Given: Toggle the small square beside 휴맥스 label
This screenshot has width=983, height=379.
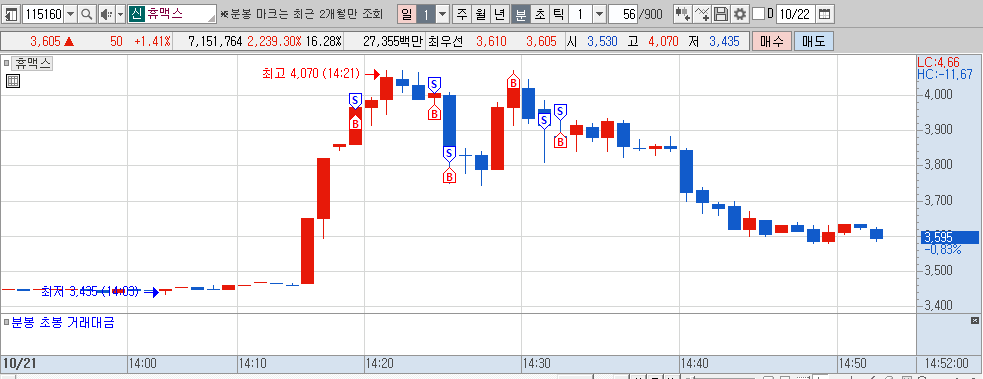Looking at the screenshot, I should click(x=6, y=63).
